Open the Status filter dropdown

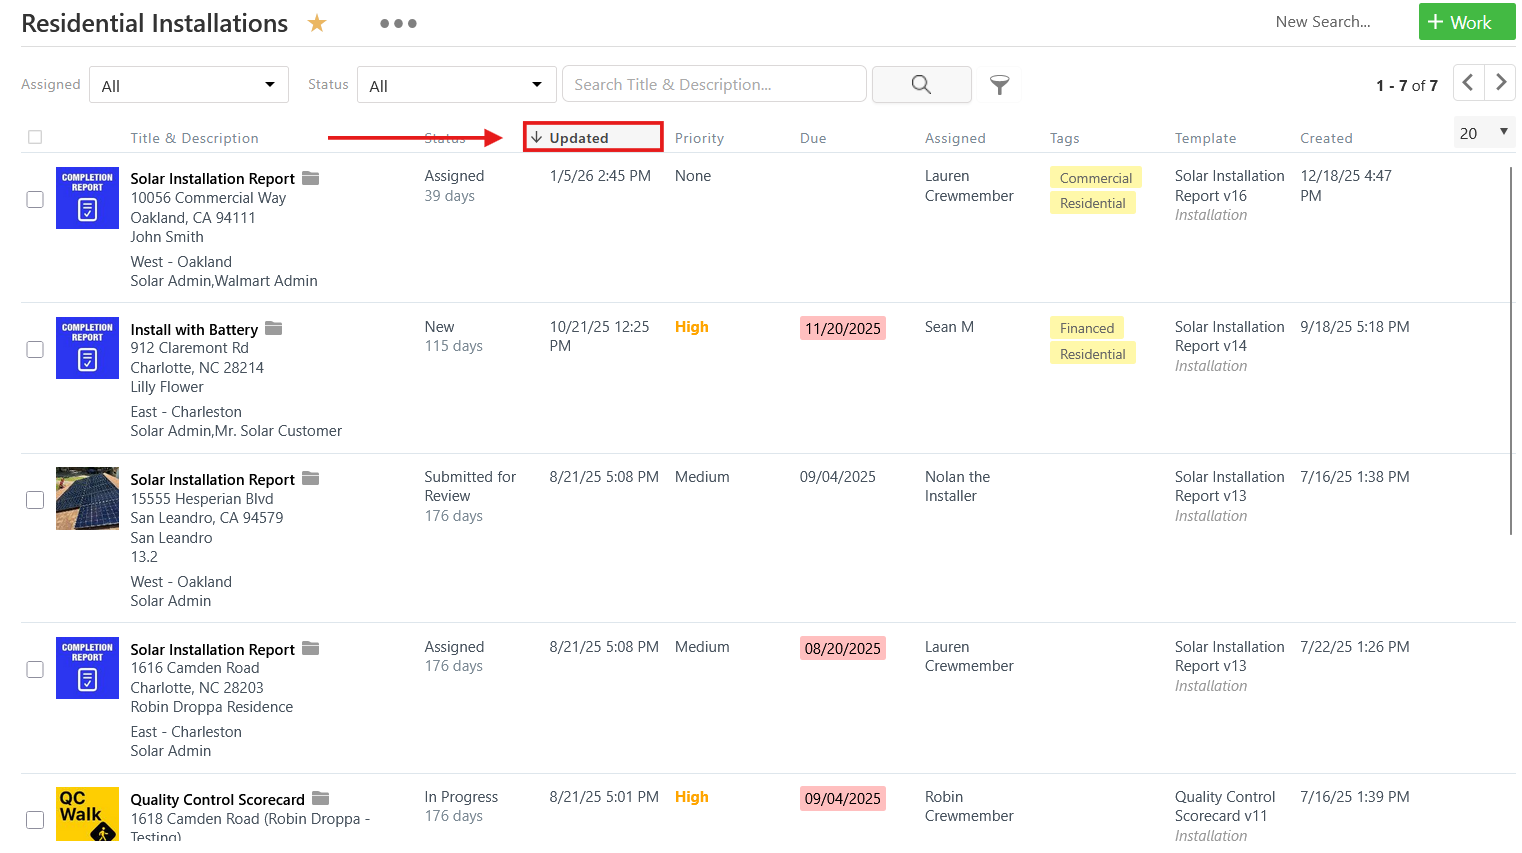[455, 86]
